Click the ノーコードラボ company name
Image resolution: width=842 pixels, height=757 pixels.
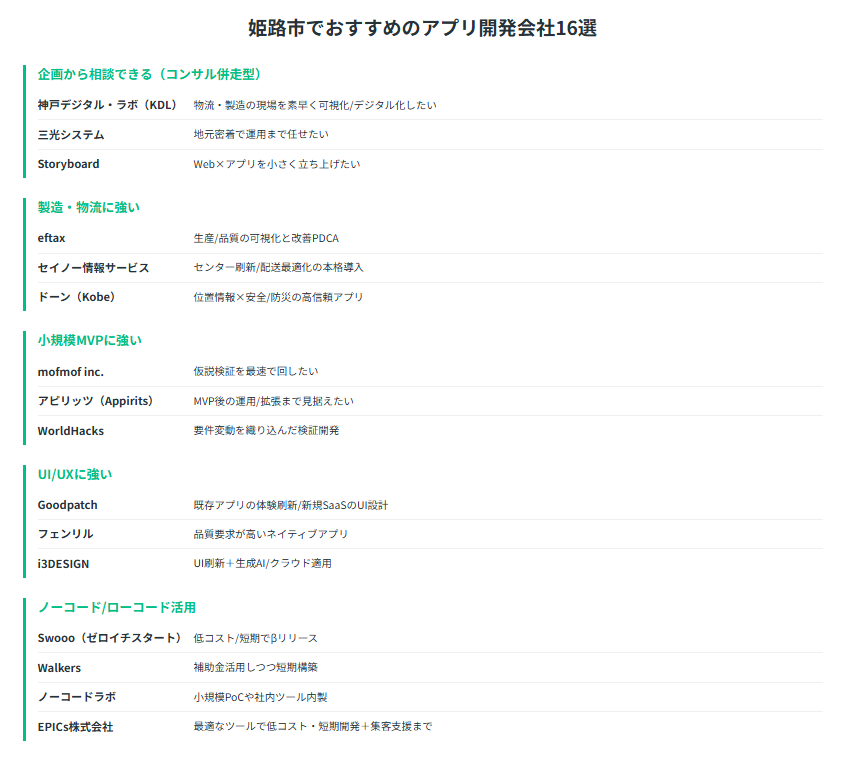pyautogui.click(x=77, y=697)
